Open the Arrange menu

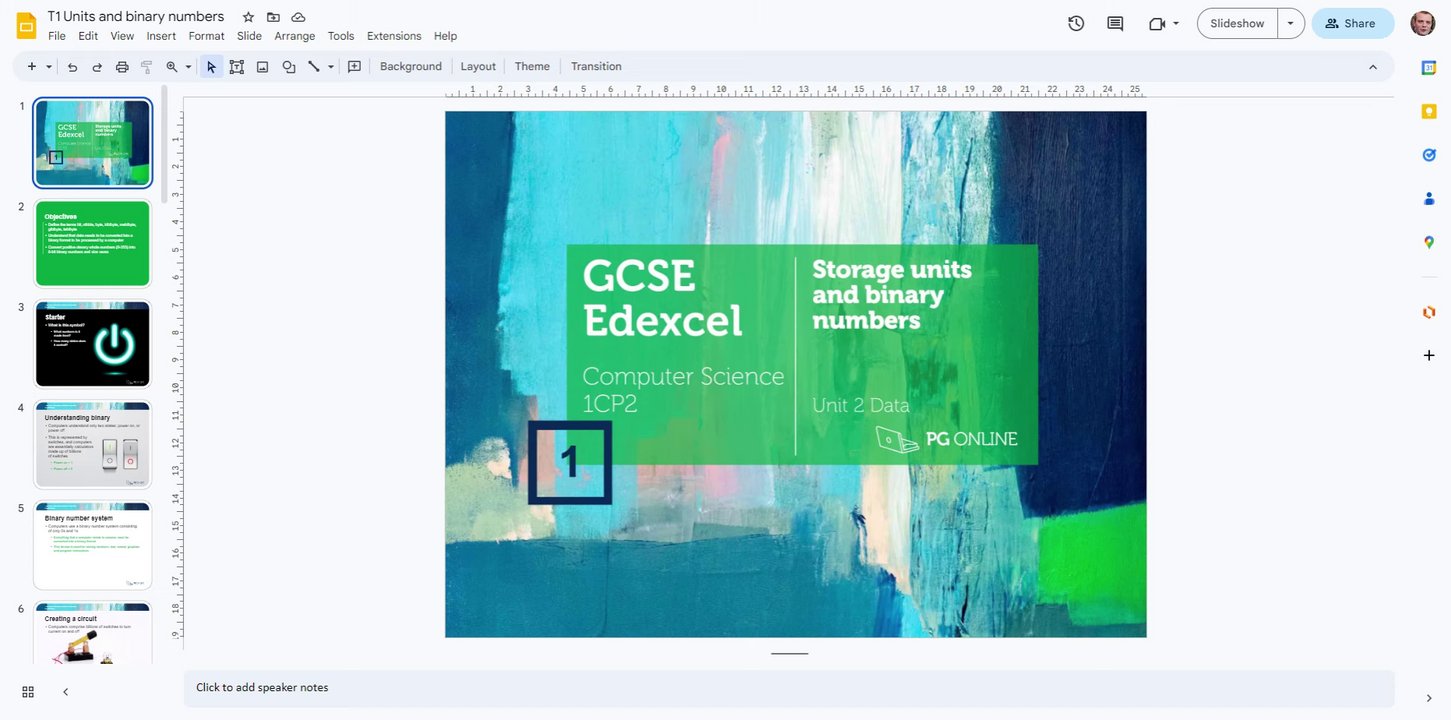tap(295, 36)
